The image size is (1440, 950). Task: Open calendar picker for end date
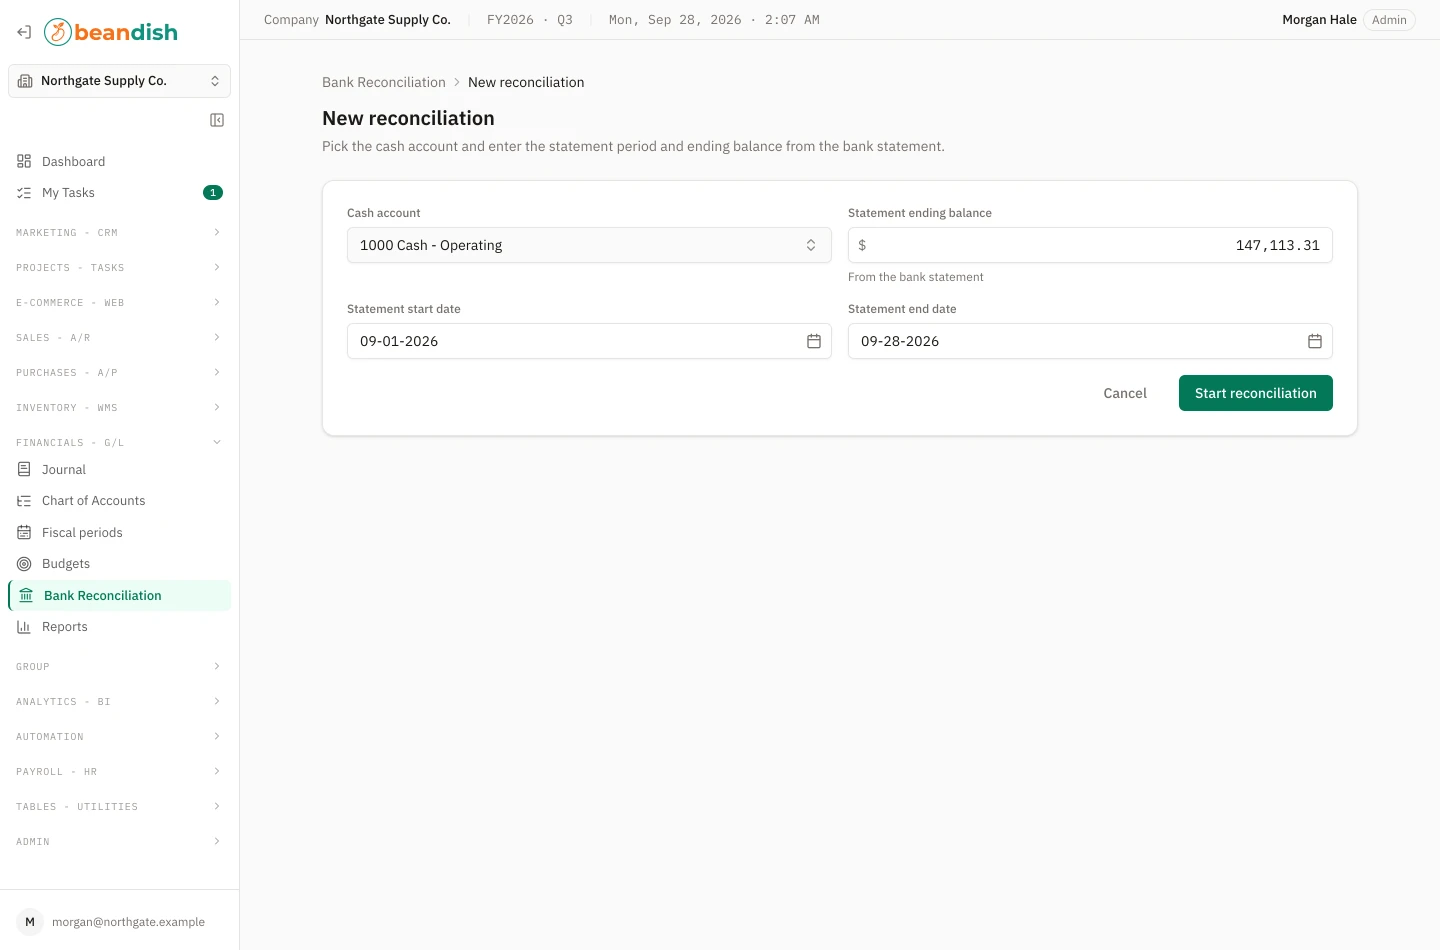click(x=1315, y=341)
